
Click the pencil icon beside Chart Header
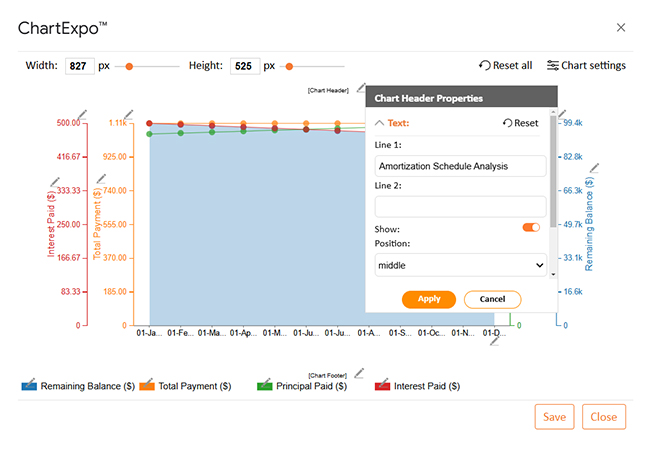[360, 89]
